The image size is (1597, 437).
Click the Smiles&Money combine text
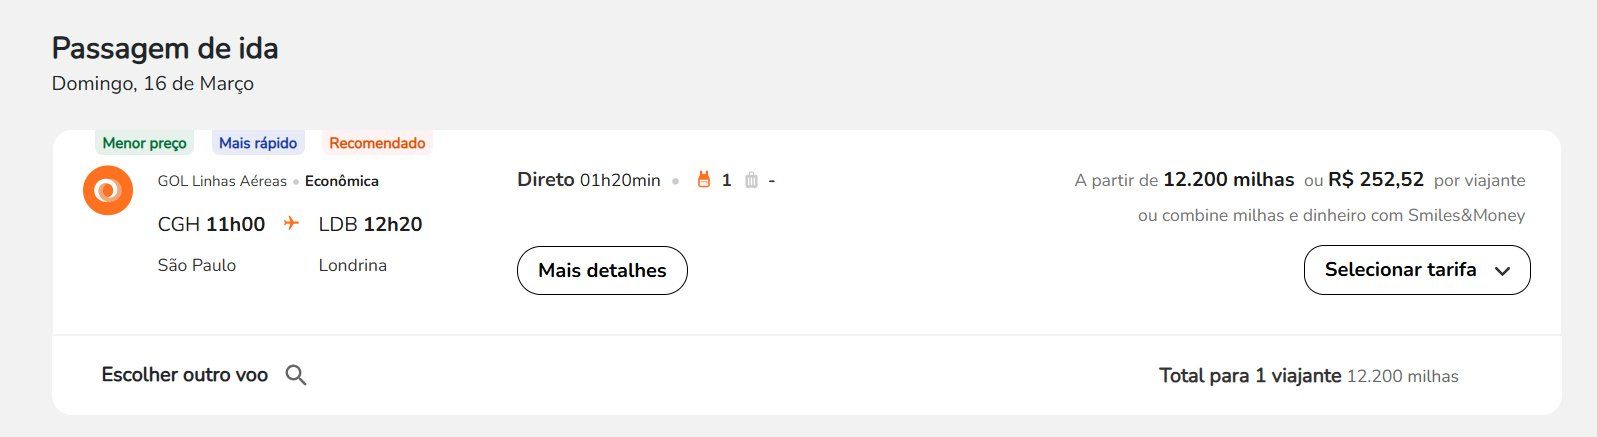1332,215
